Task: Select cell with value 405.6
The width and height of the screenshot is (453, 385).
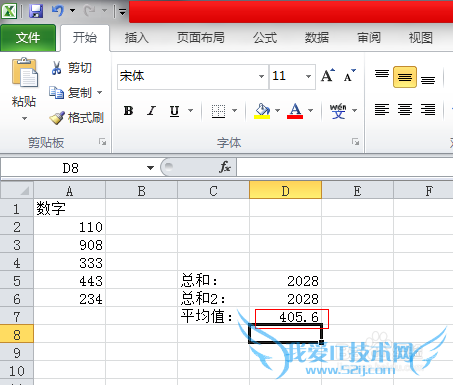Action: click(x=285, y=317)
